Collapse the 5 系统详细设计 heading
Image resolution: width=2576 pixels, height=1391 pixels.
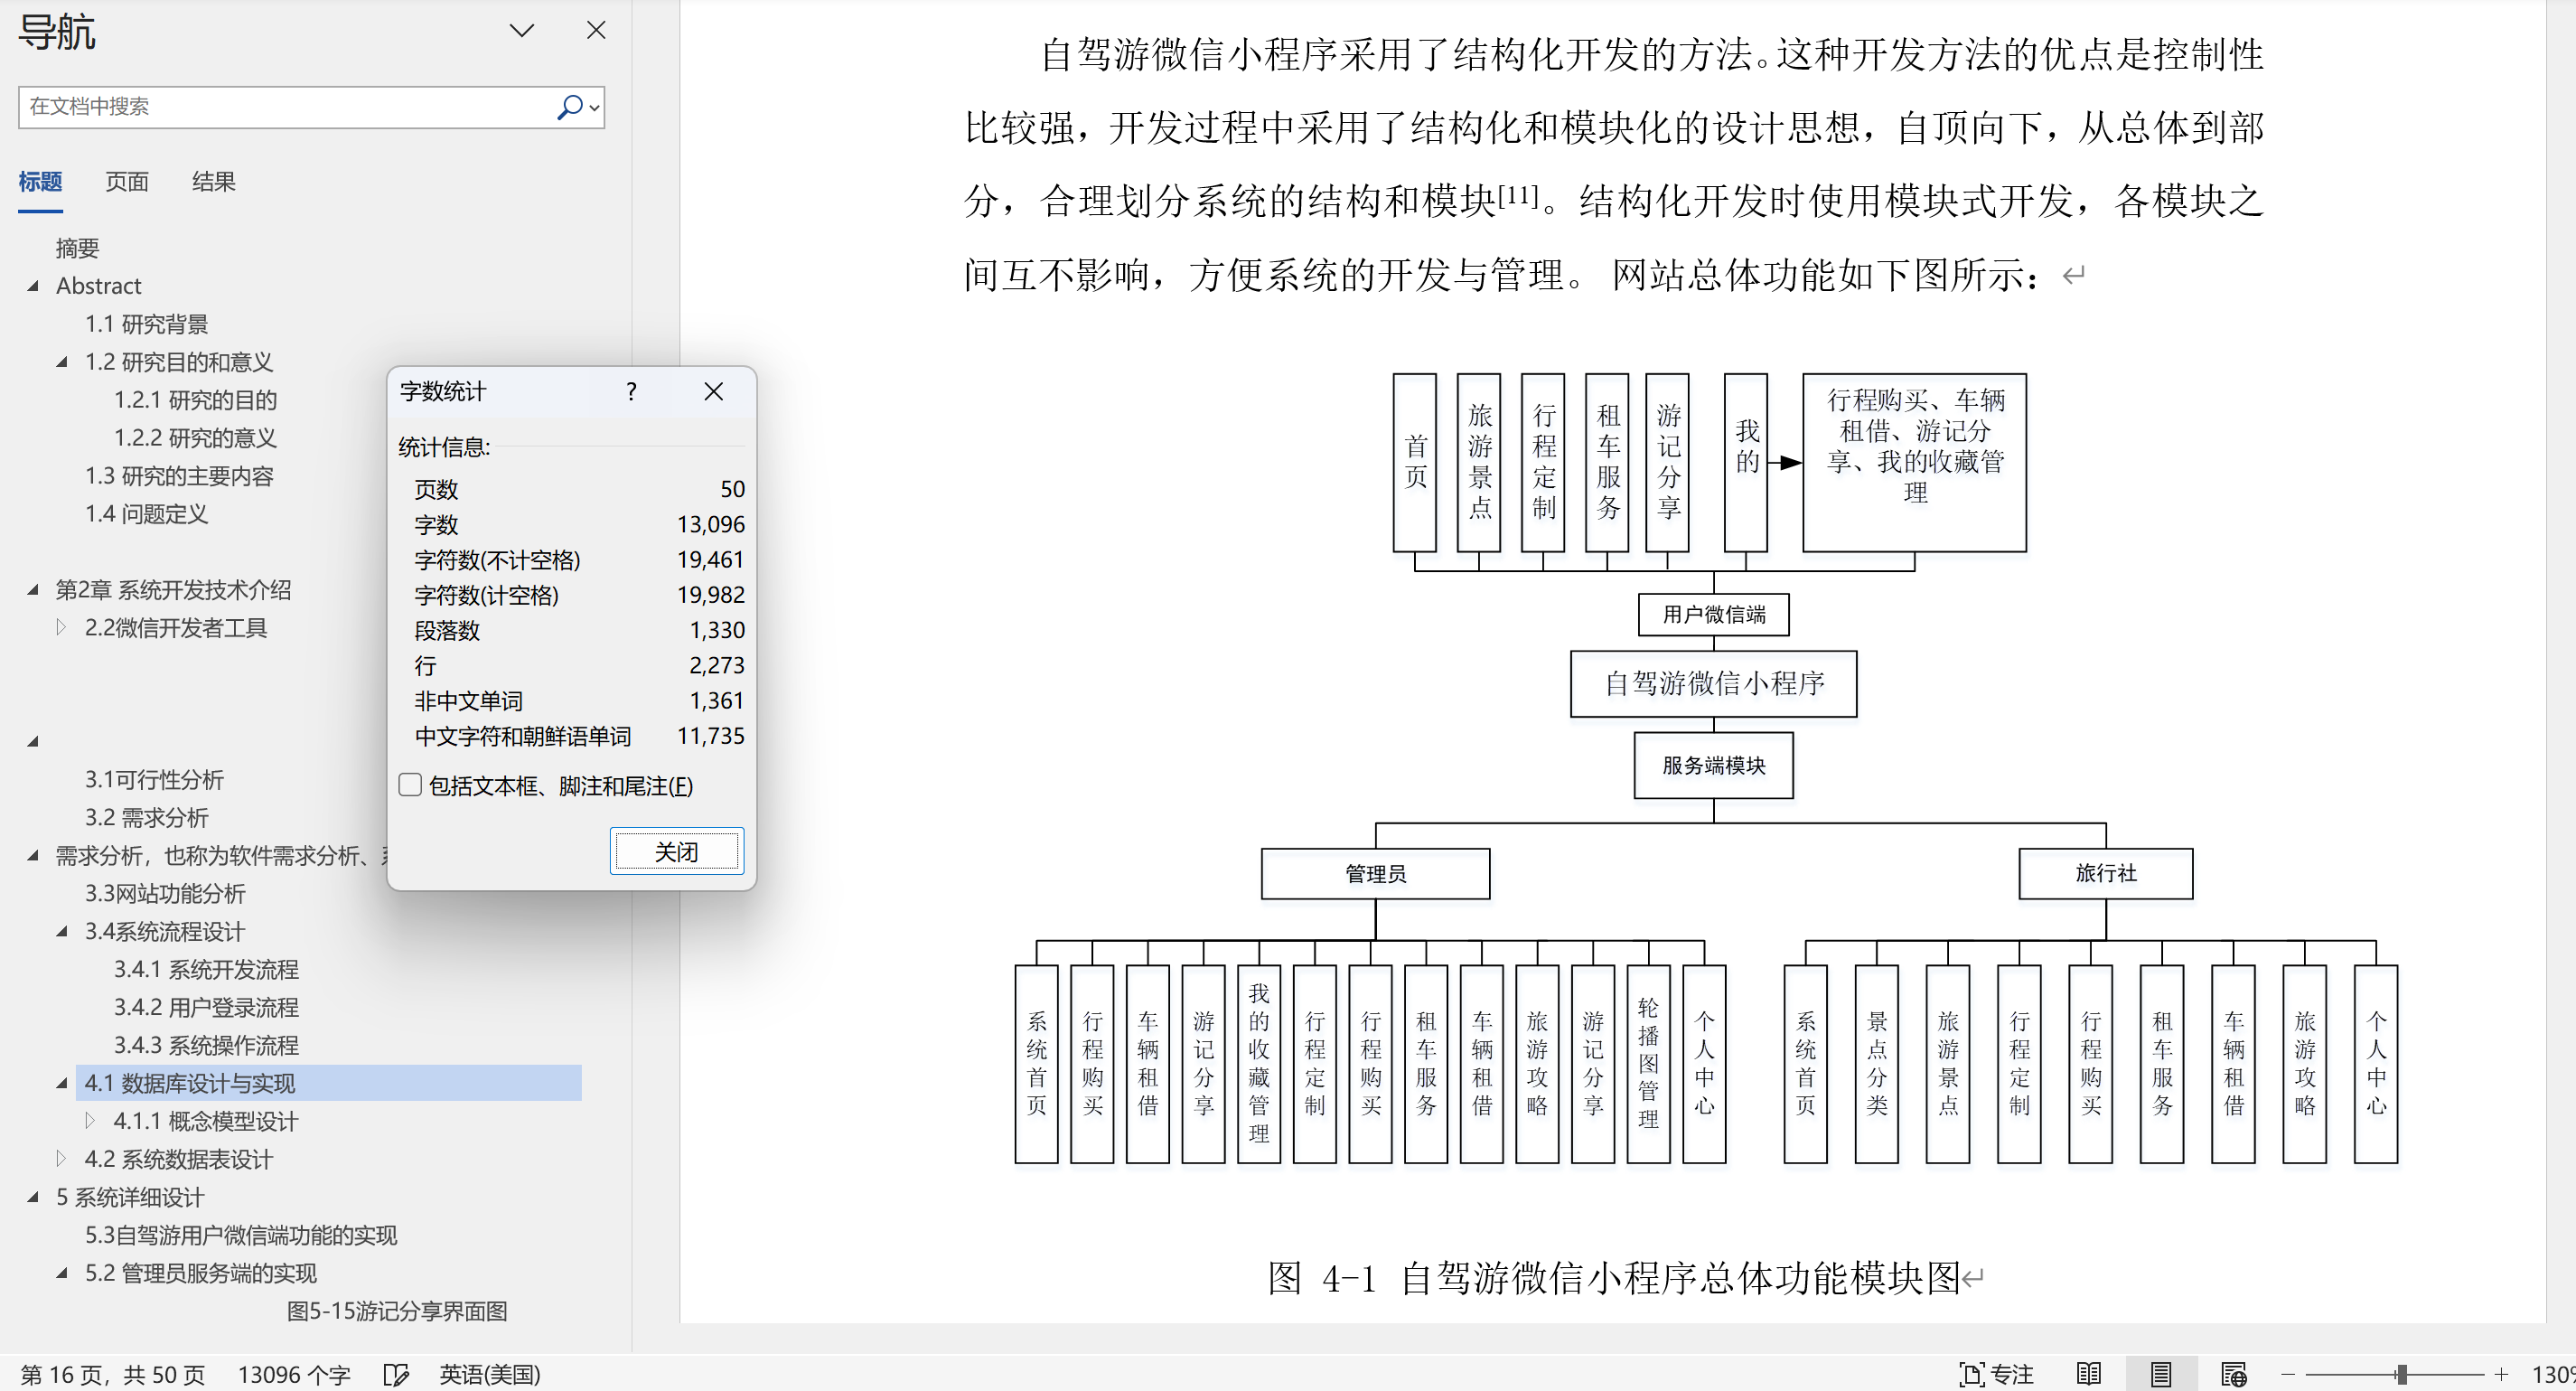pyautogui.click(x=33, y=1197)
